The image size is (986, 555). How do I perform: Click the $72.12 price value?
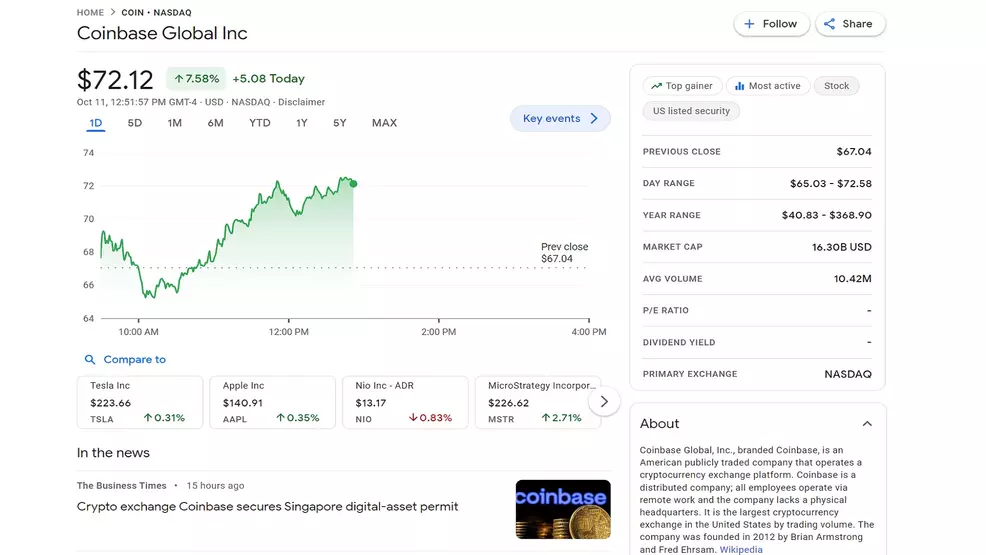click(115, 80)
